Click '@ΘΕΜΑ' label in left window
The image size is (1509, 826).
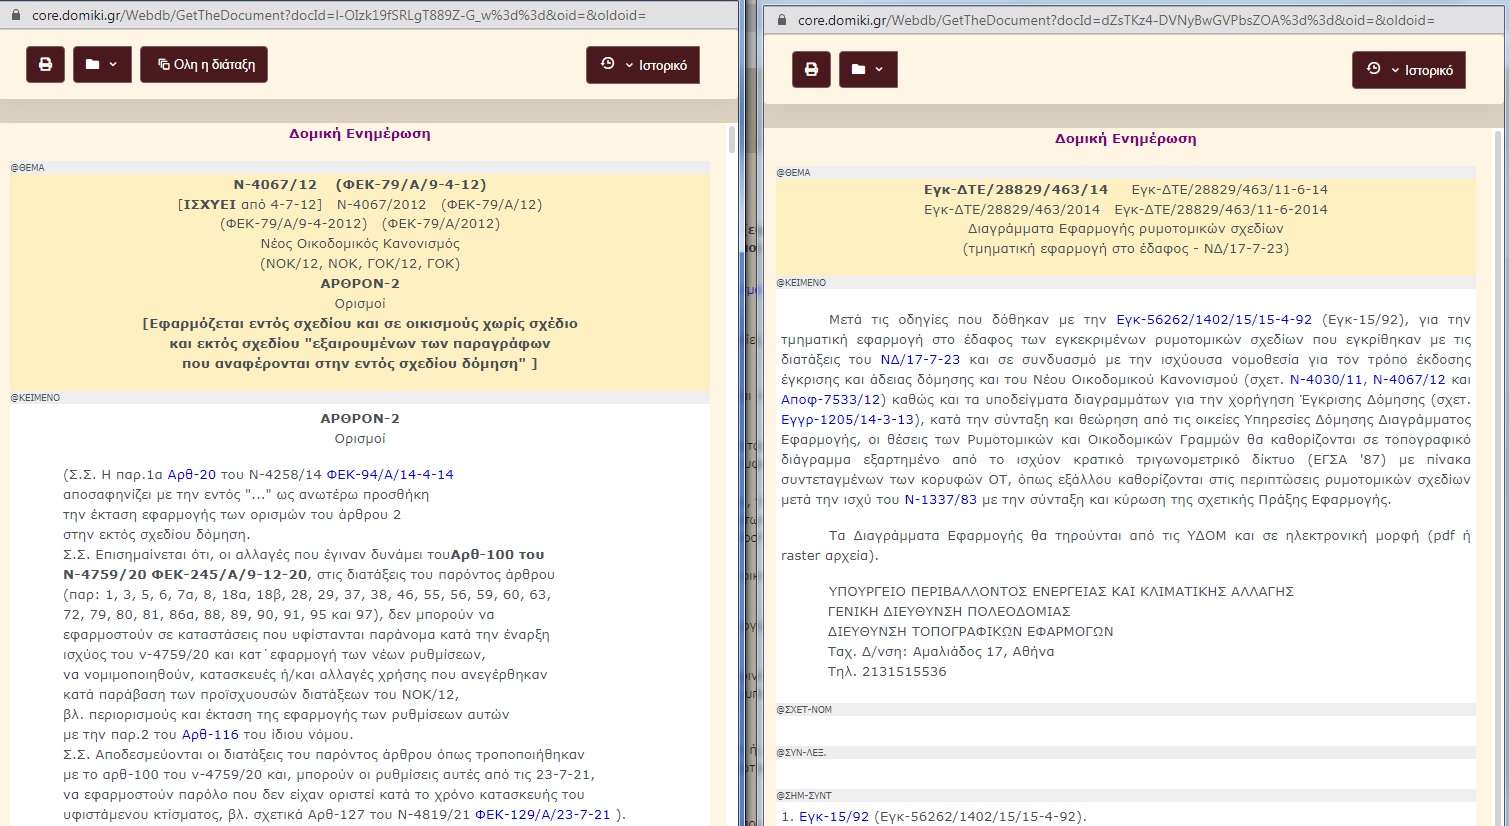tap(28, 168)
